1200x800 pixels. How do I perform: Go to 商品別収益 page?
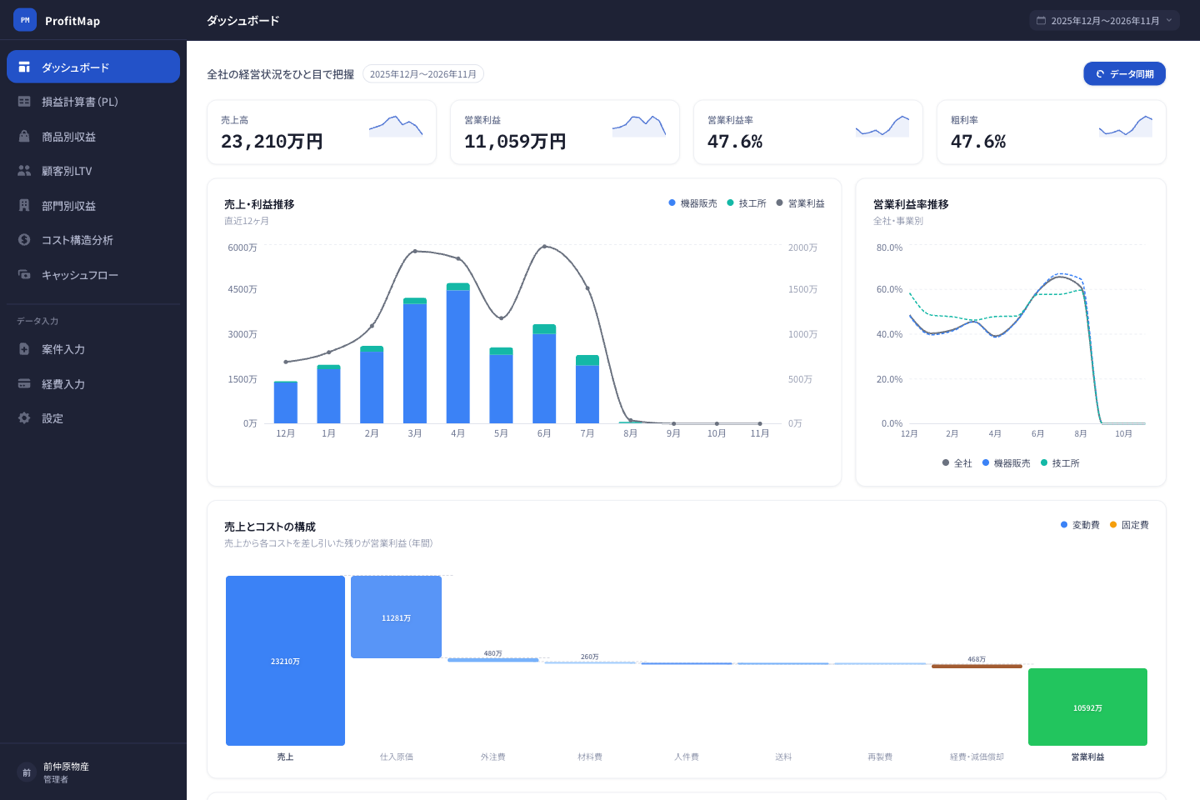click(93, 136)
